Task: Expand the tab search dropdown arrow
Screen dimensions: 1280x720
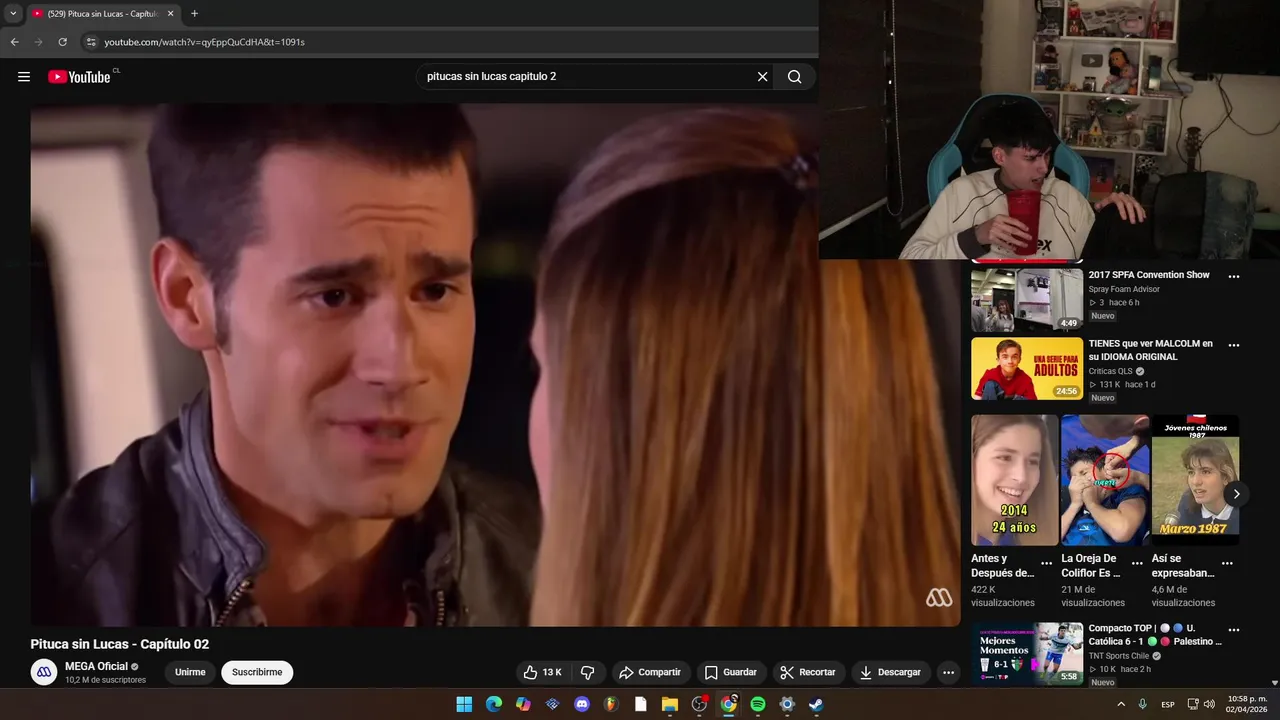Action: pos(13,14)
